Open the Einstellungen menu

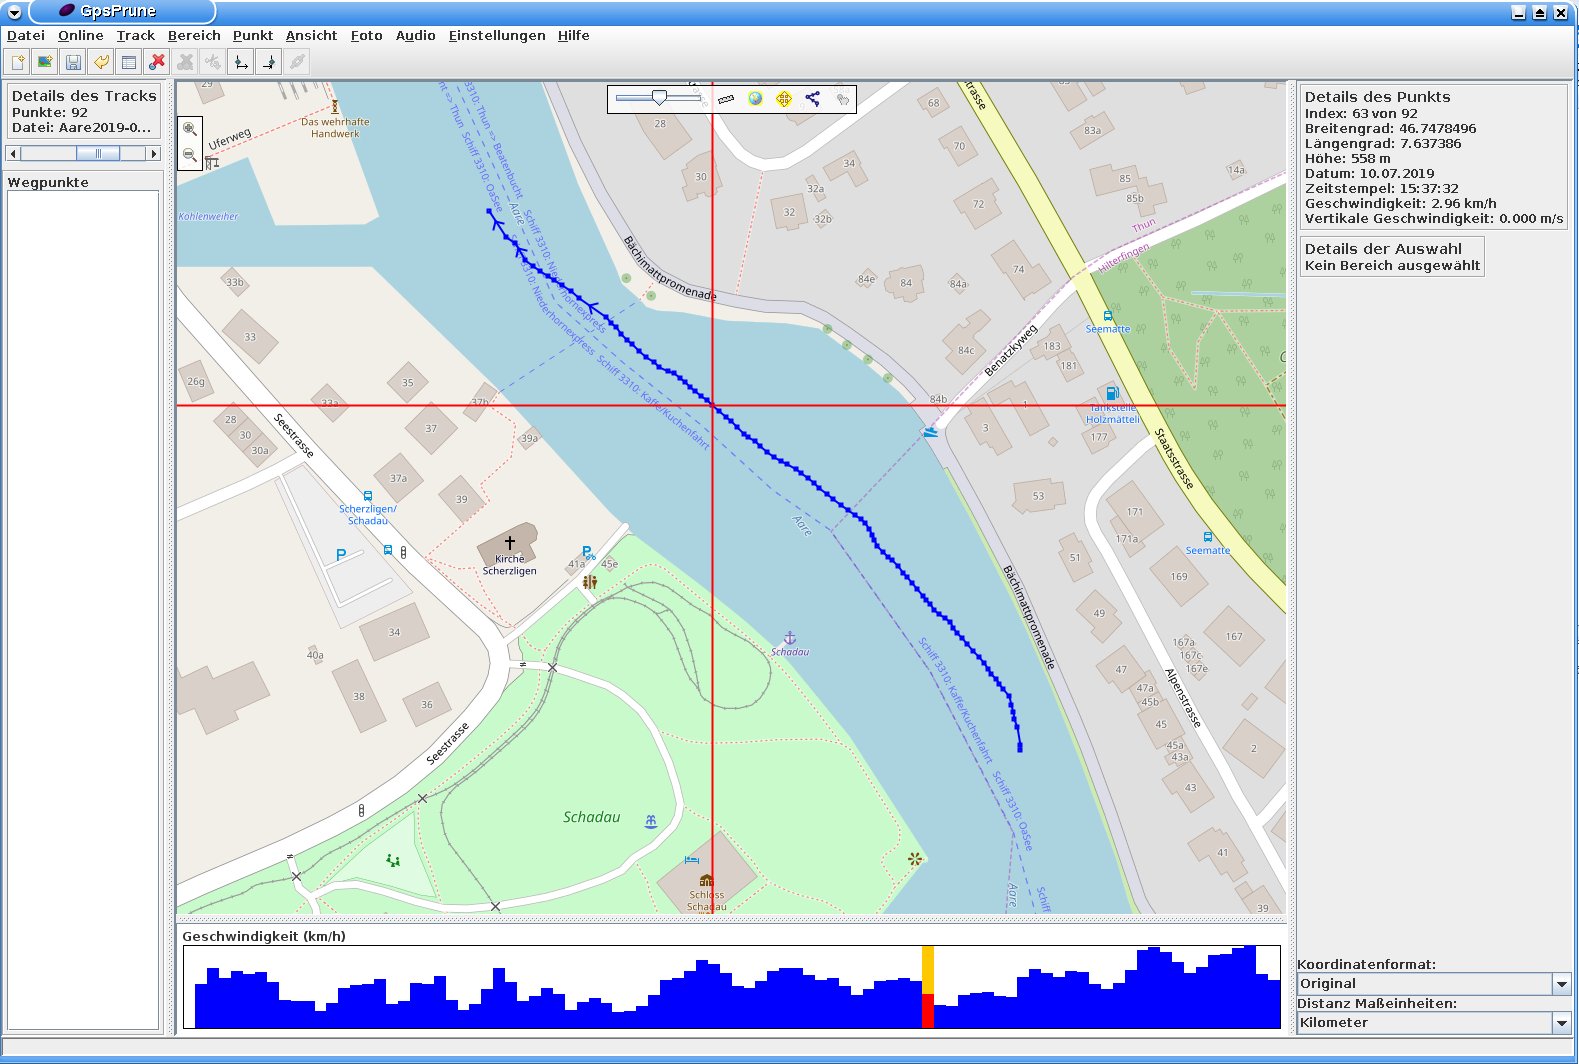pos(496,35)
